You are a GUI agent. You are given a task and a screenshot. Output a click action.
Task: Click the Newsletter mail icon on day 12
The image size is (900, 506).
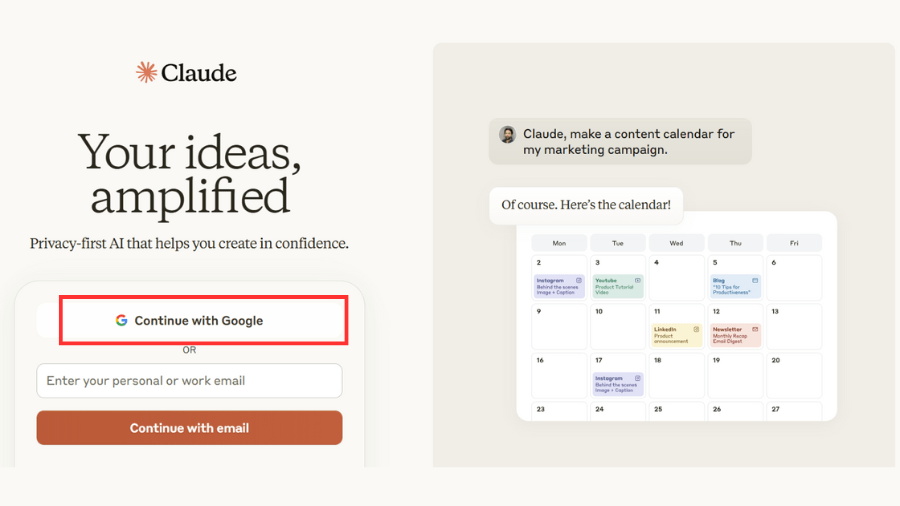tap(755, 329)
